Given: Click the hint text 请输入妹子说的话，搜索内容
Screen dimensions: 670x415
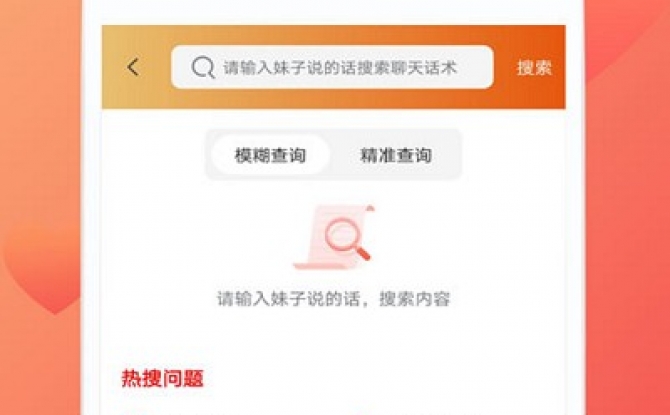Looking at the screenshot, I should coord(333,299).
